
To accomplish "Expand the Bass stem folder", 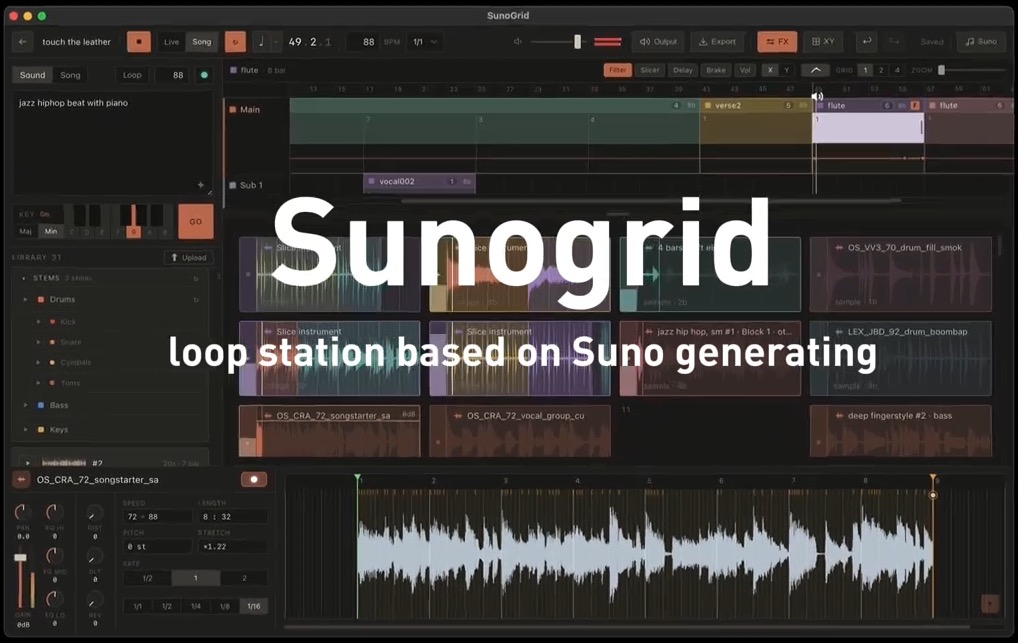I will click(26, 405).
